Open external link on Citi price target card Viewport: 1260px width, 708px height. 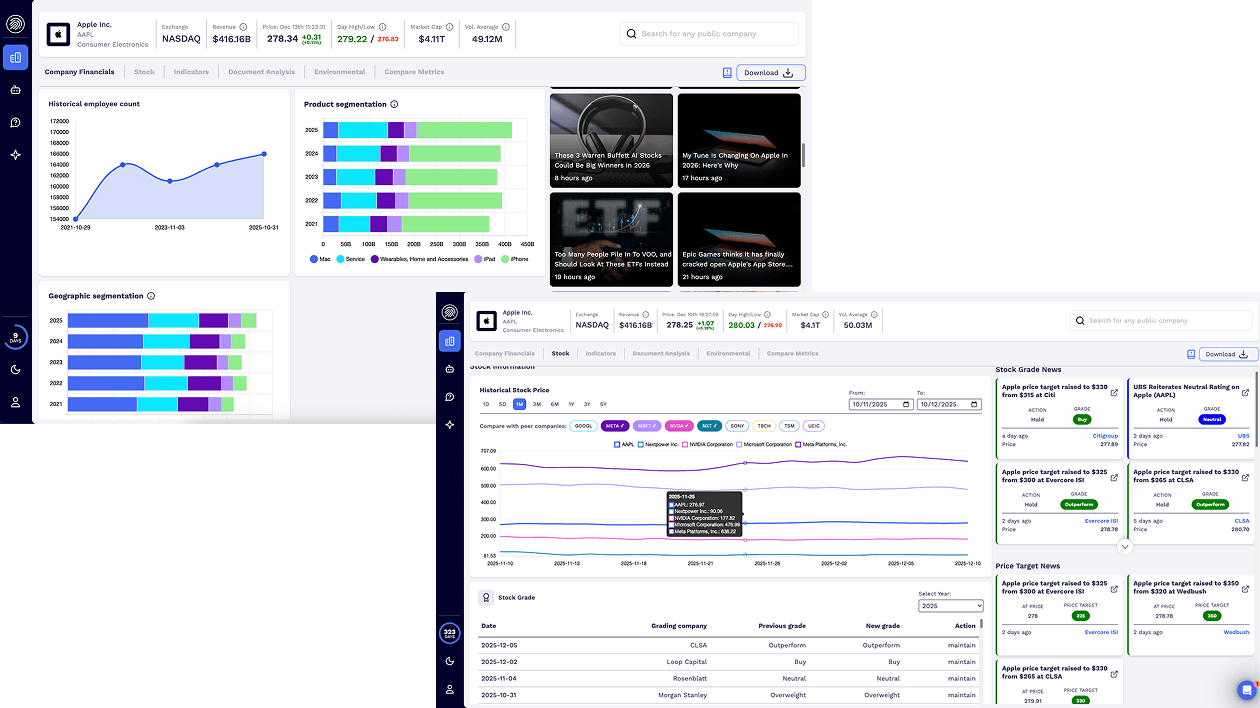pos(1114,392)
